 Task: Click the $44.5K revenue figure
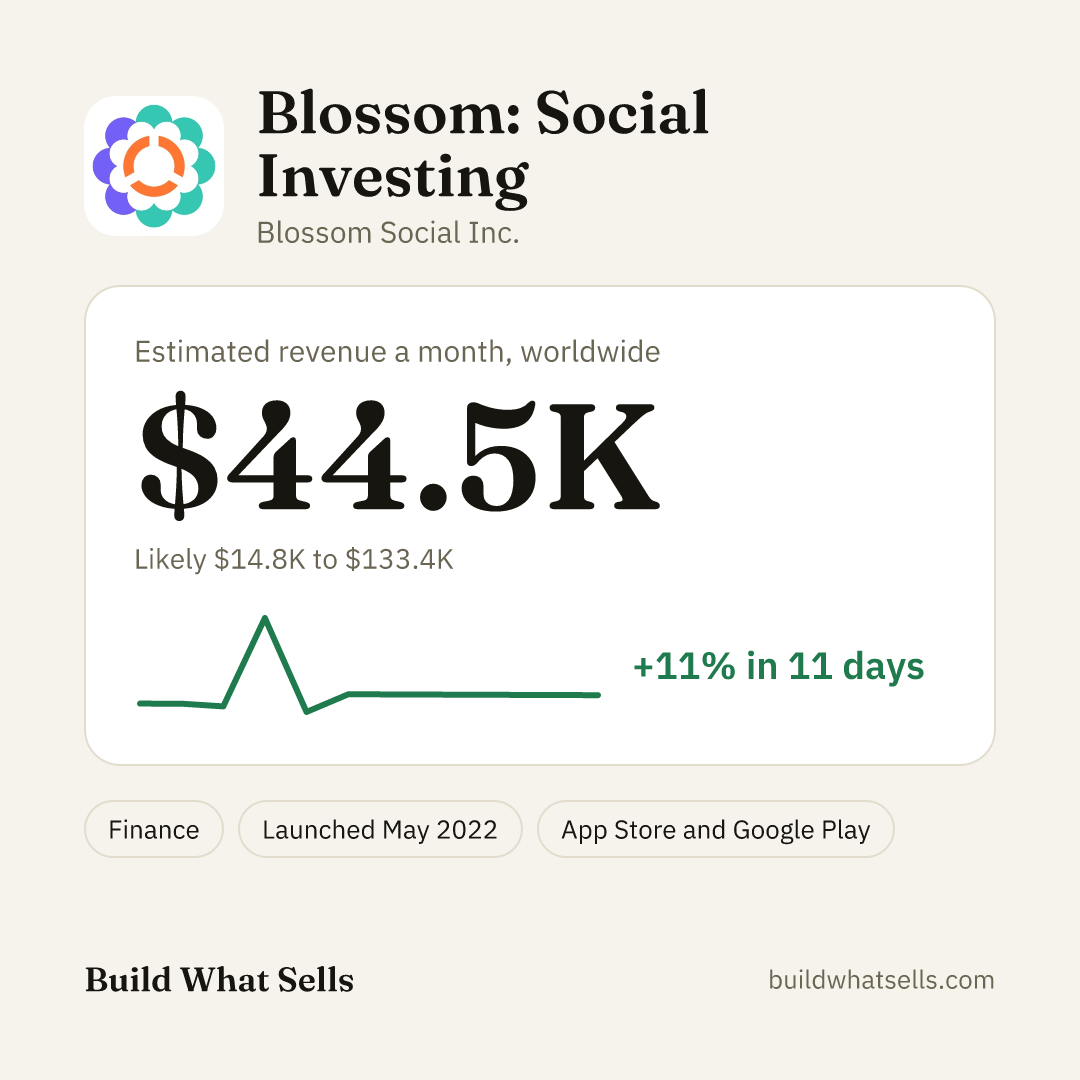click(x=399, y=456)
